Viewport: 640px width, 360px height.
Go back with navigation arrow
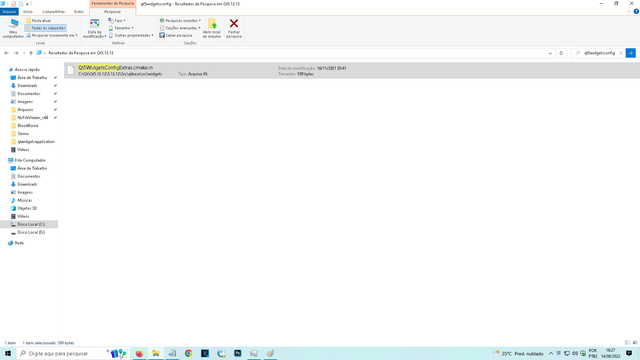point(6,53)
